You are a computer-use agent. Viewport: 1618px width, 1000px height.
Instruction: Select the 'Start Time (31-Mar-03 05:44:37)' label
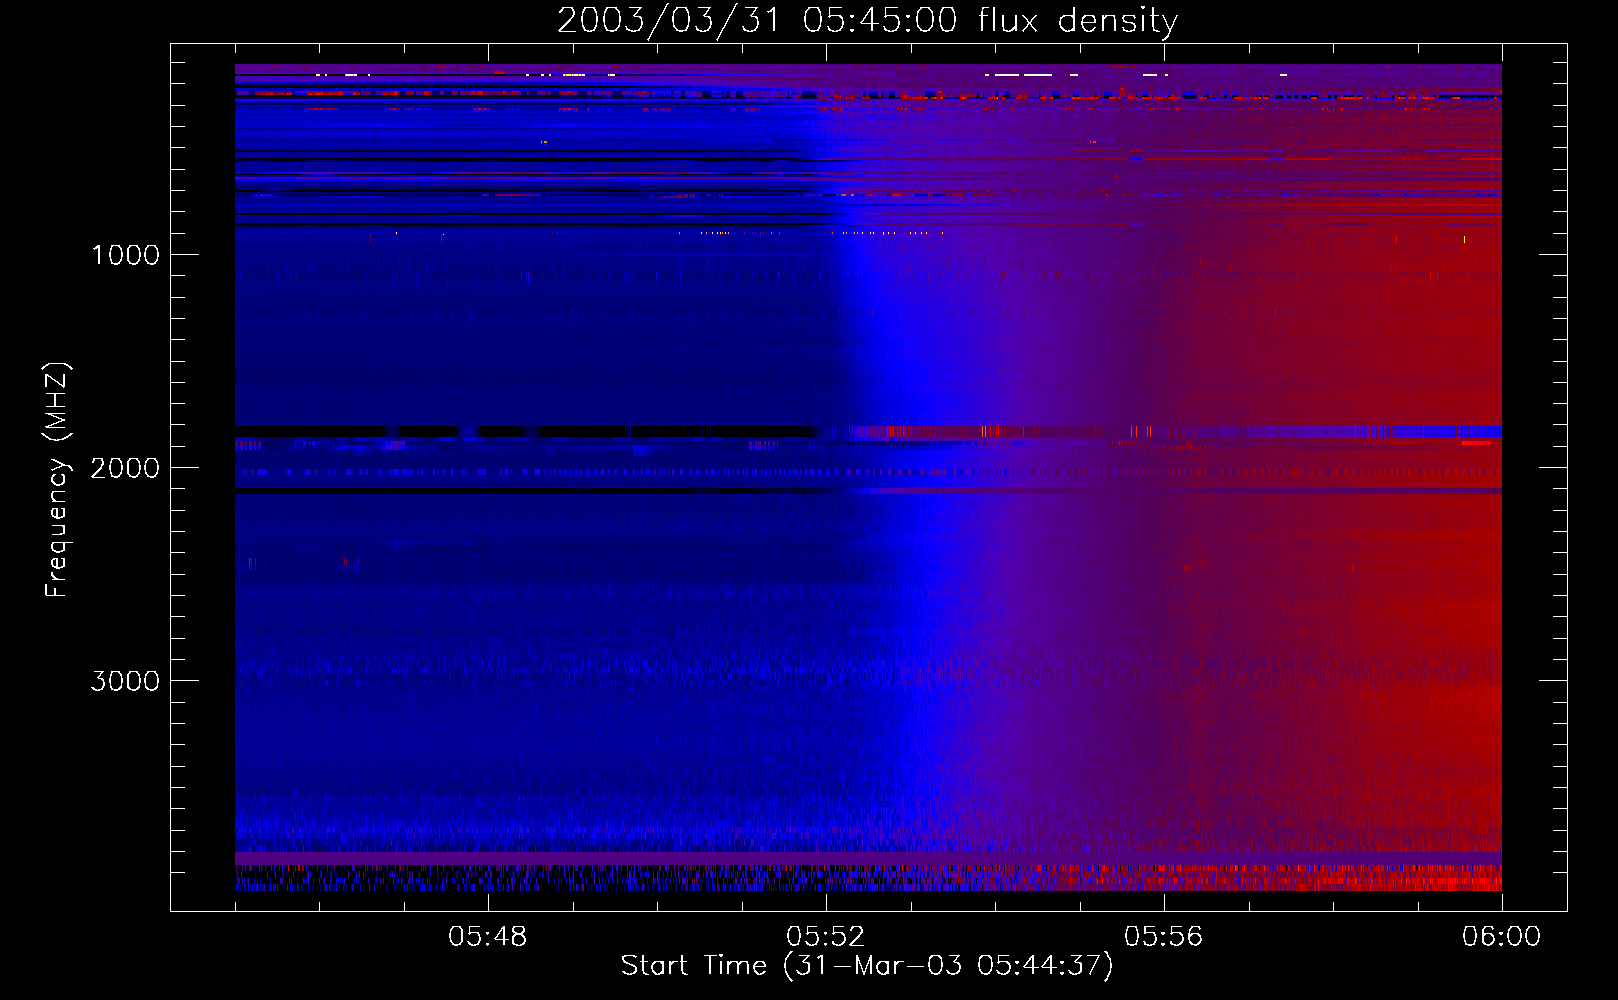(x=867, y=966)
